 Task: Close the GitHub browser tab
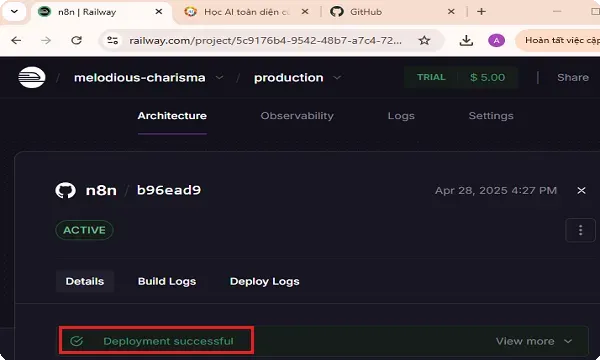point(451,12)
